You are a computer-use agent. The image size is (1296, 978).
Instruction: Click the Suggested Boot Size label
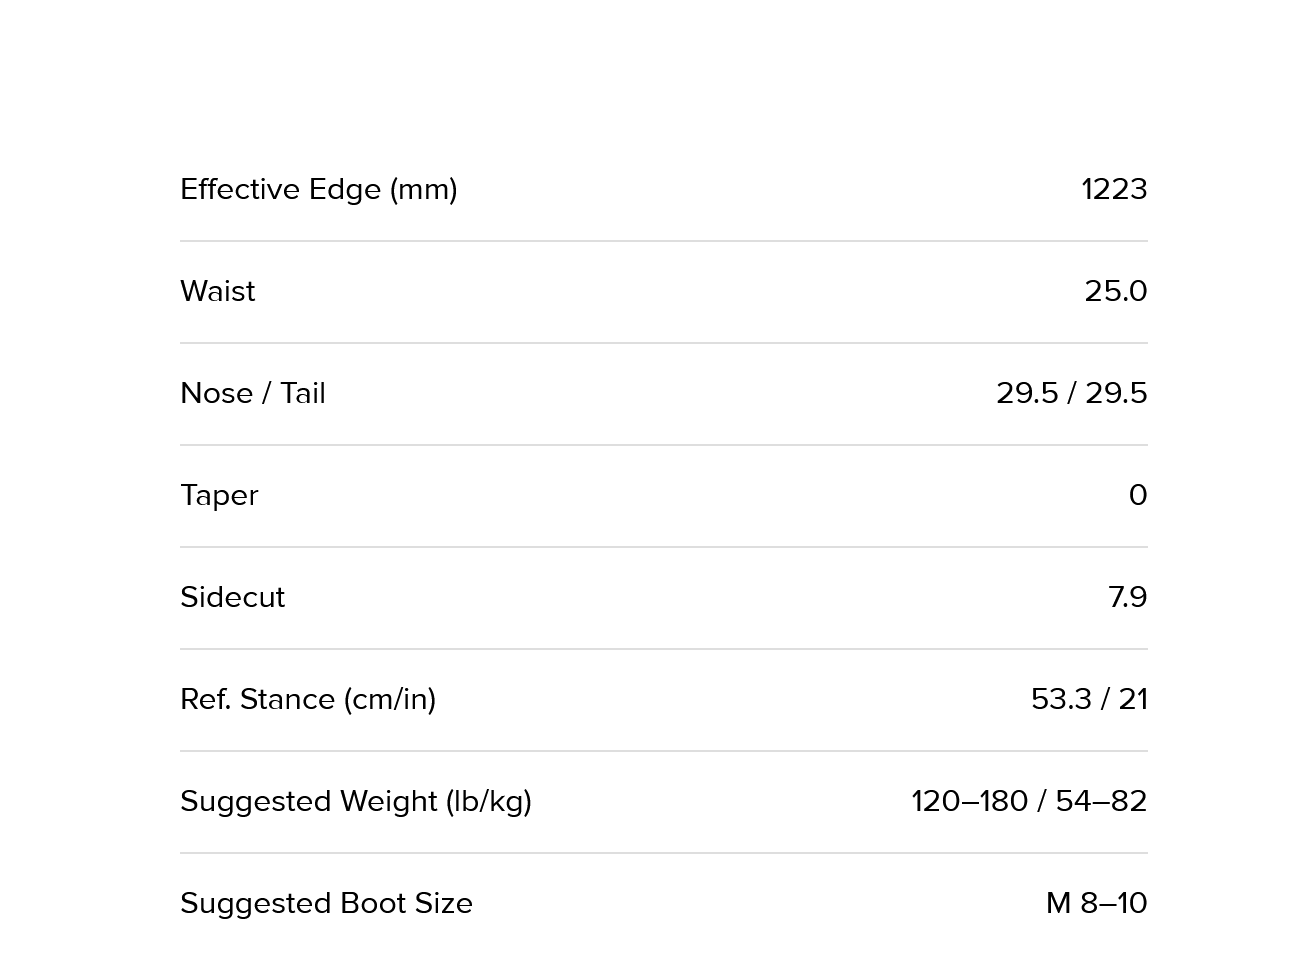click(326, 903)
